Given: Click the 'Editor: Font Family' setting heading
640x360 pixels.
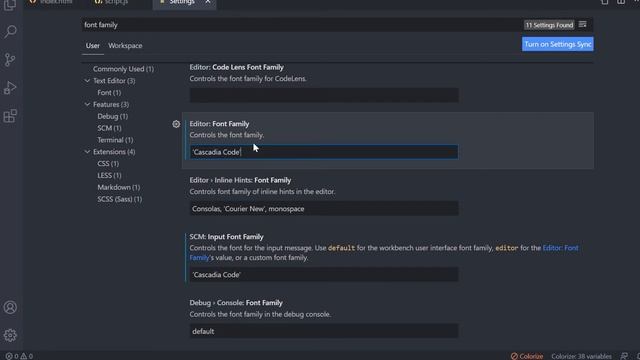Looking at the screenshot, I should [219, 124].
